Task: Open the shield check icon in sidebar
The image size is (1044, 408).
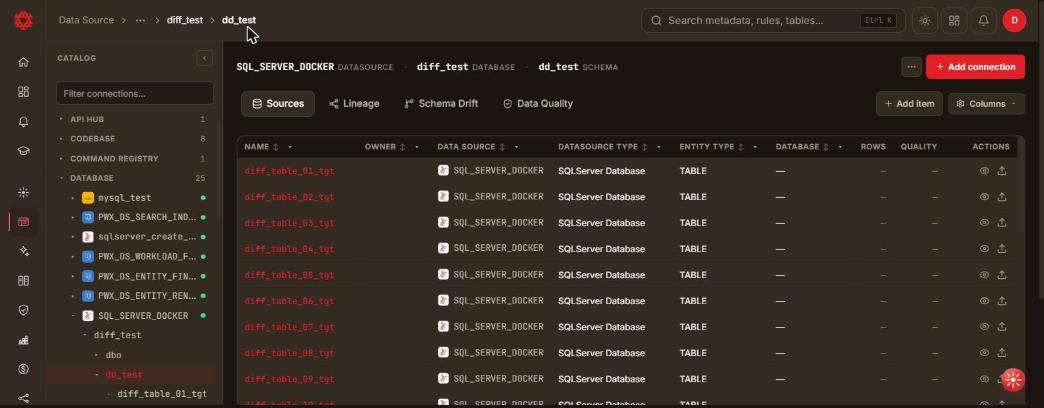Action: pos(23,310)
